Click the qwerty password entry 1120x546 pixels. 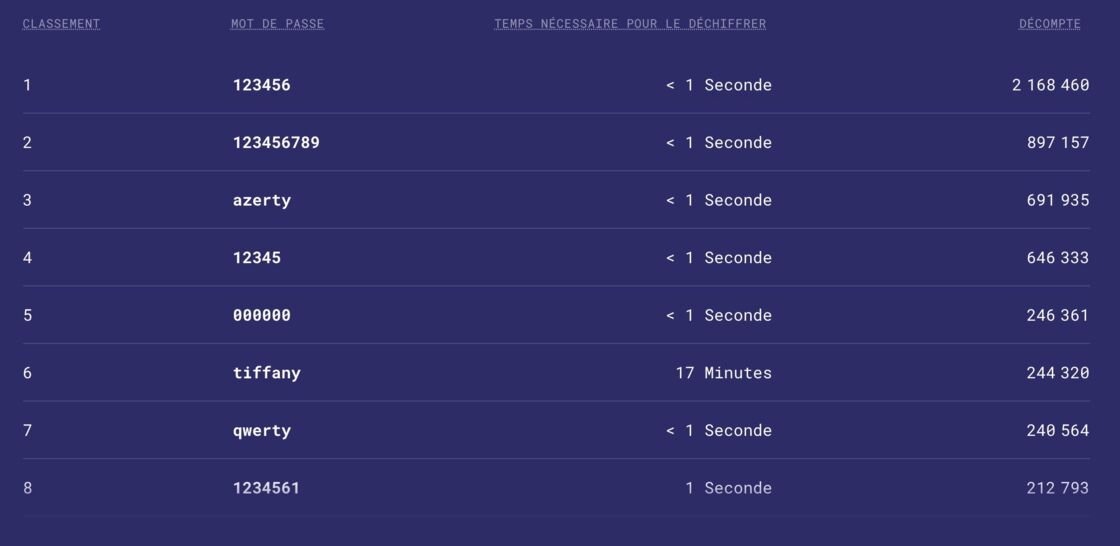click(261, 430)
